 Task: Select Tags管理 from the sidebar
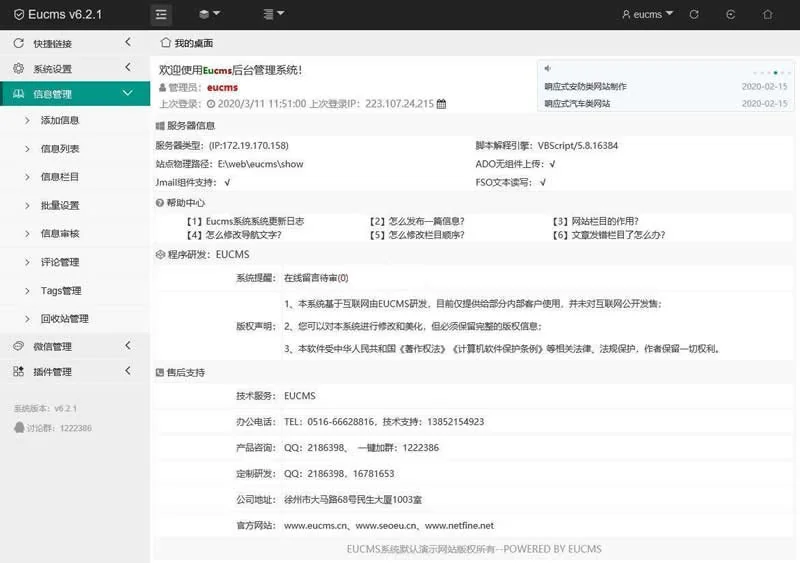click(61, 291)
